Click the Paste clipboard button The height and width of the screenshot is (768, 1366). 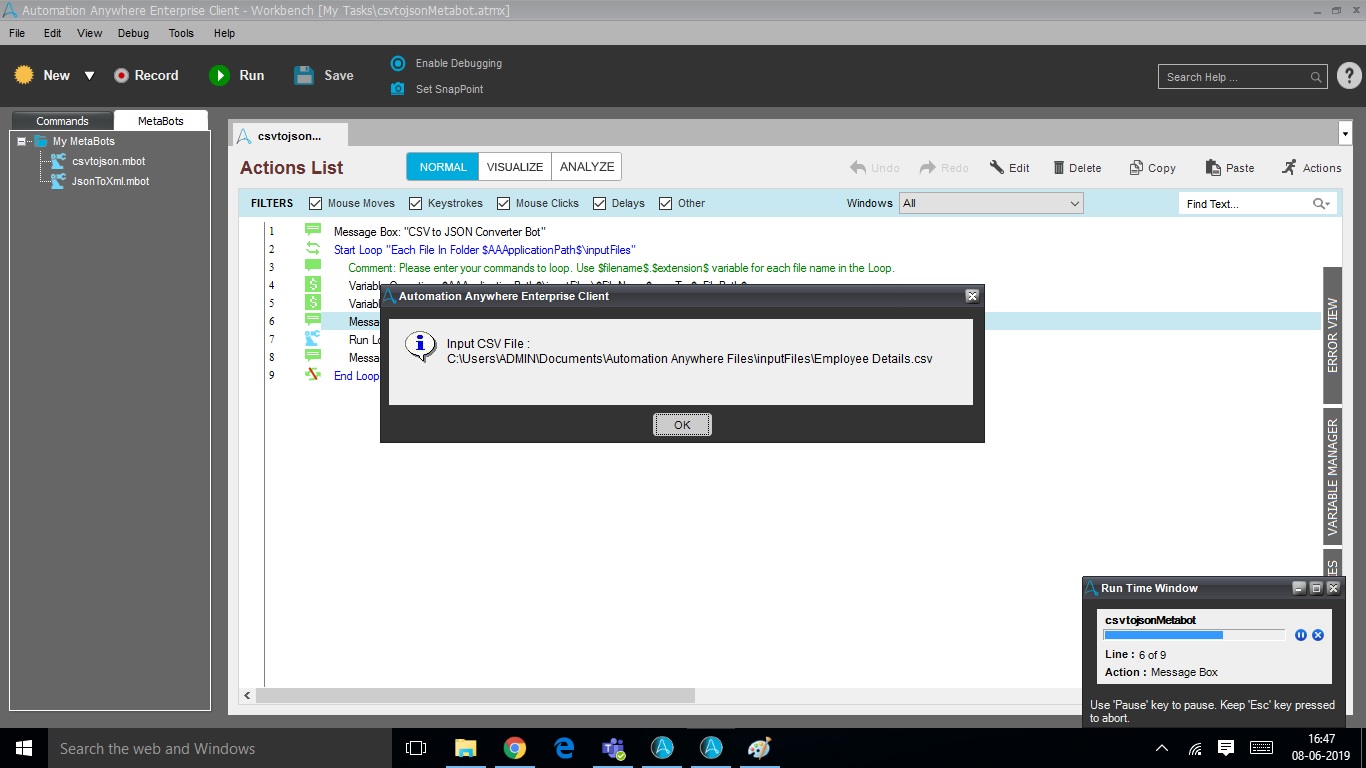(1230, 168)
